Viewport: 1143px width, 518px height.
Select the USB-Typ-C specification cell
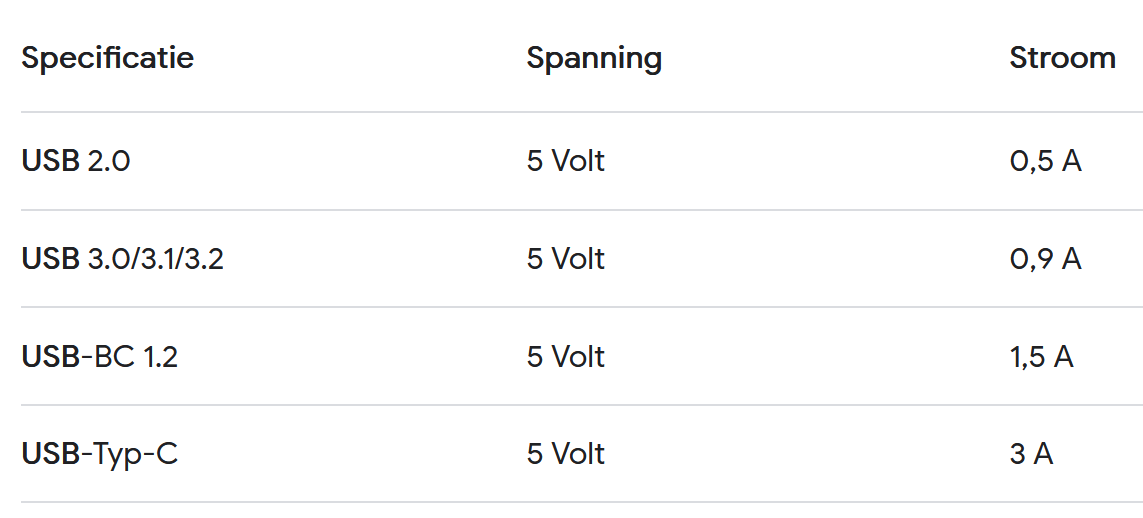(x=100, y=454)
